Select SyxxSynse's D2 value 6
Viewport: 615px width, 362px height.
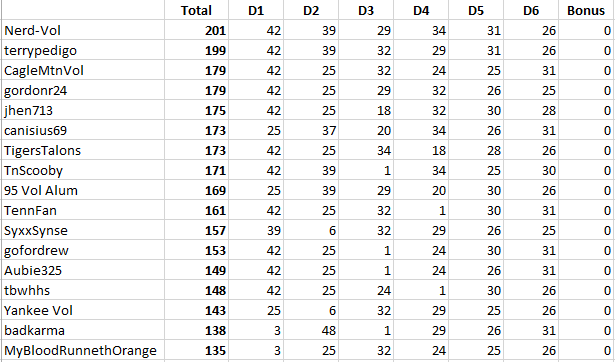pos(311,230)
